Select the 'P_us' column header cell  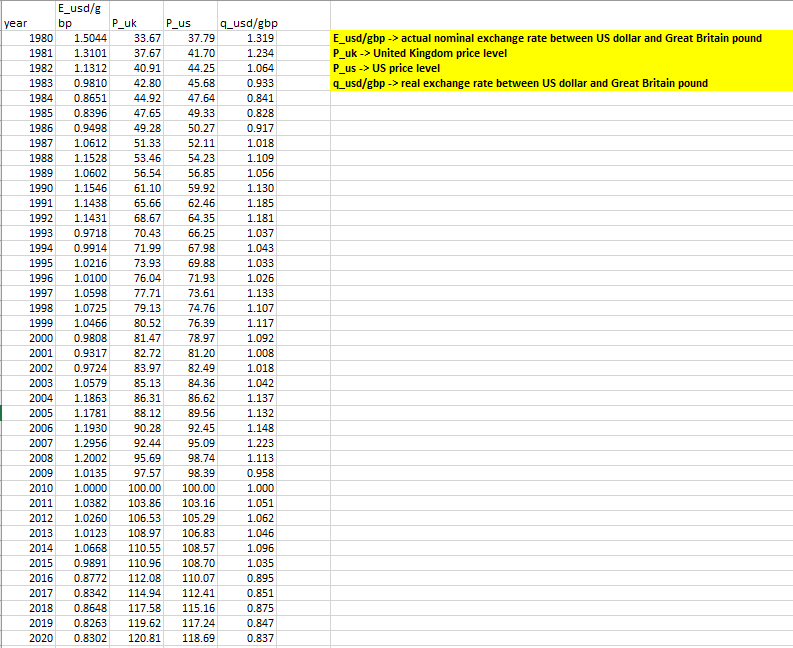pos(191,16)
